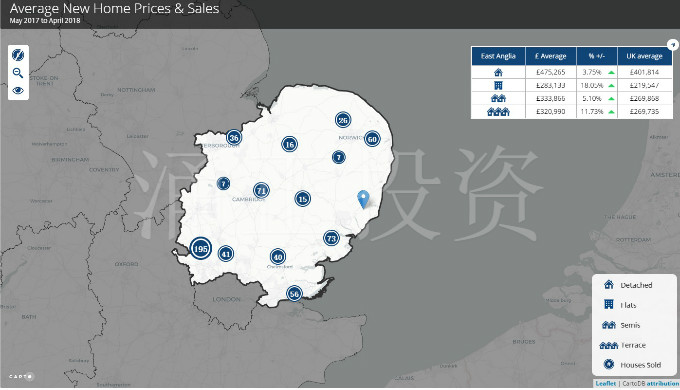Image resolution: width=680 pixels, height=390 pixels.
Task: Click the £ Average column header
Action: pyautogui.click(x=551, y=56)
